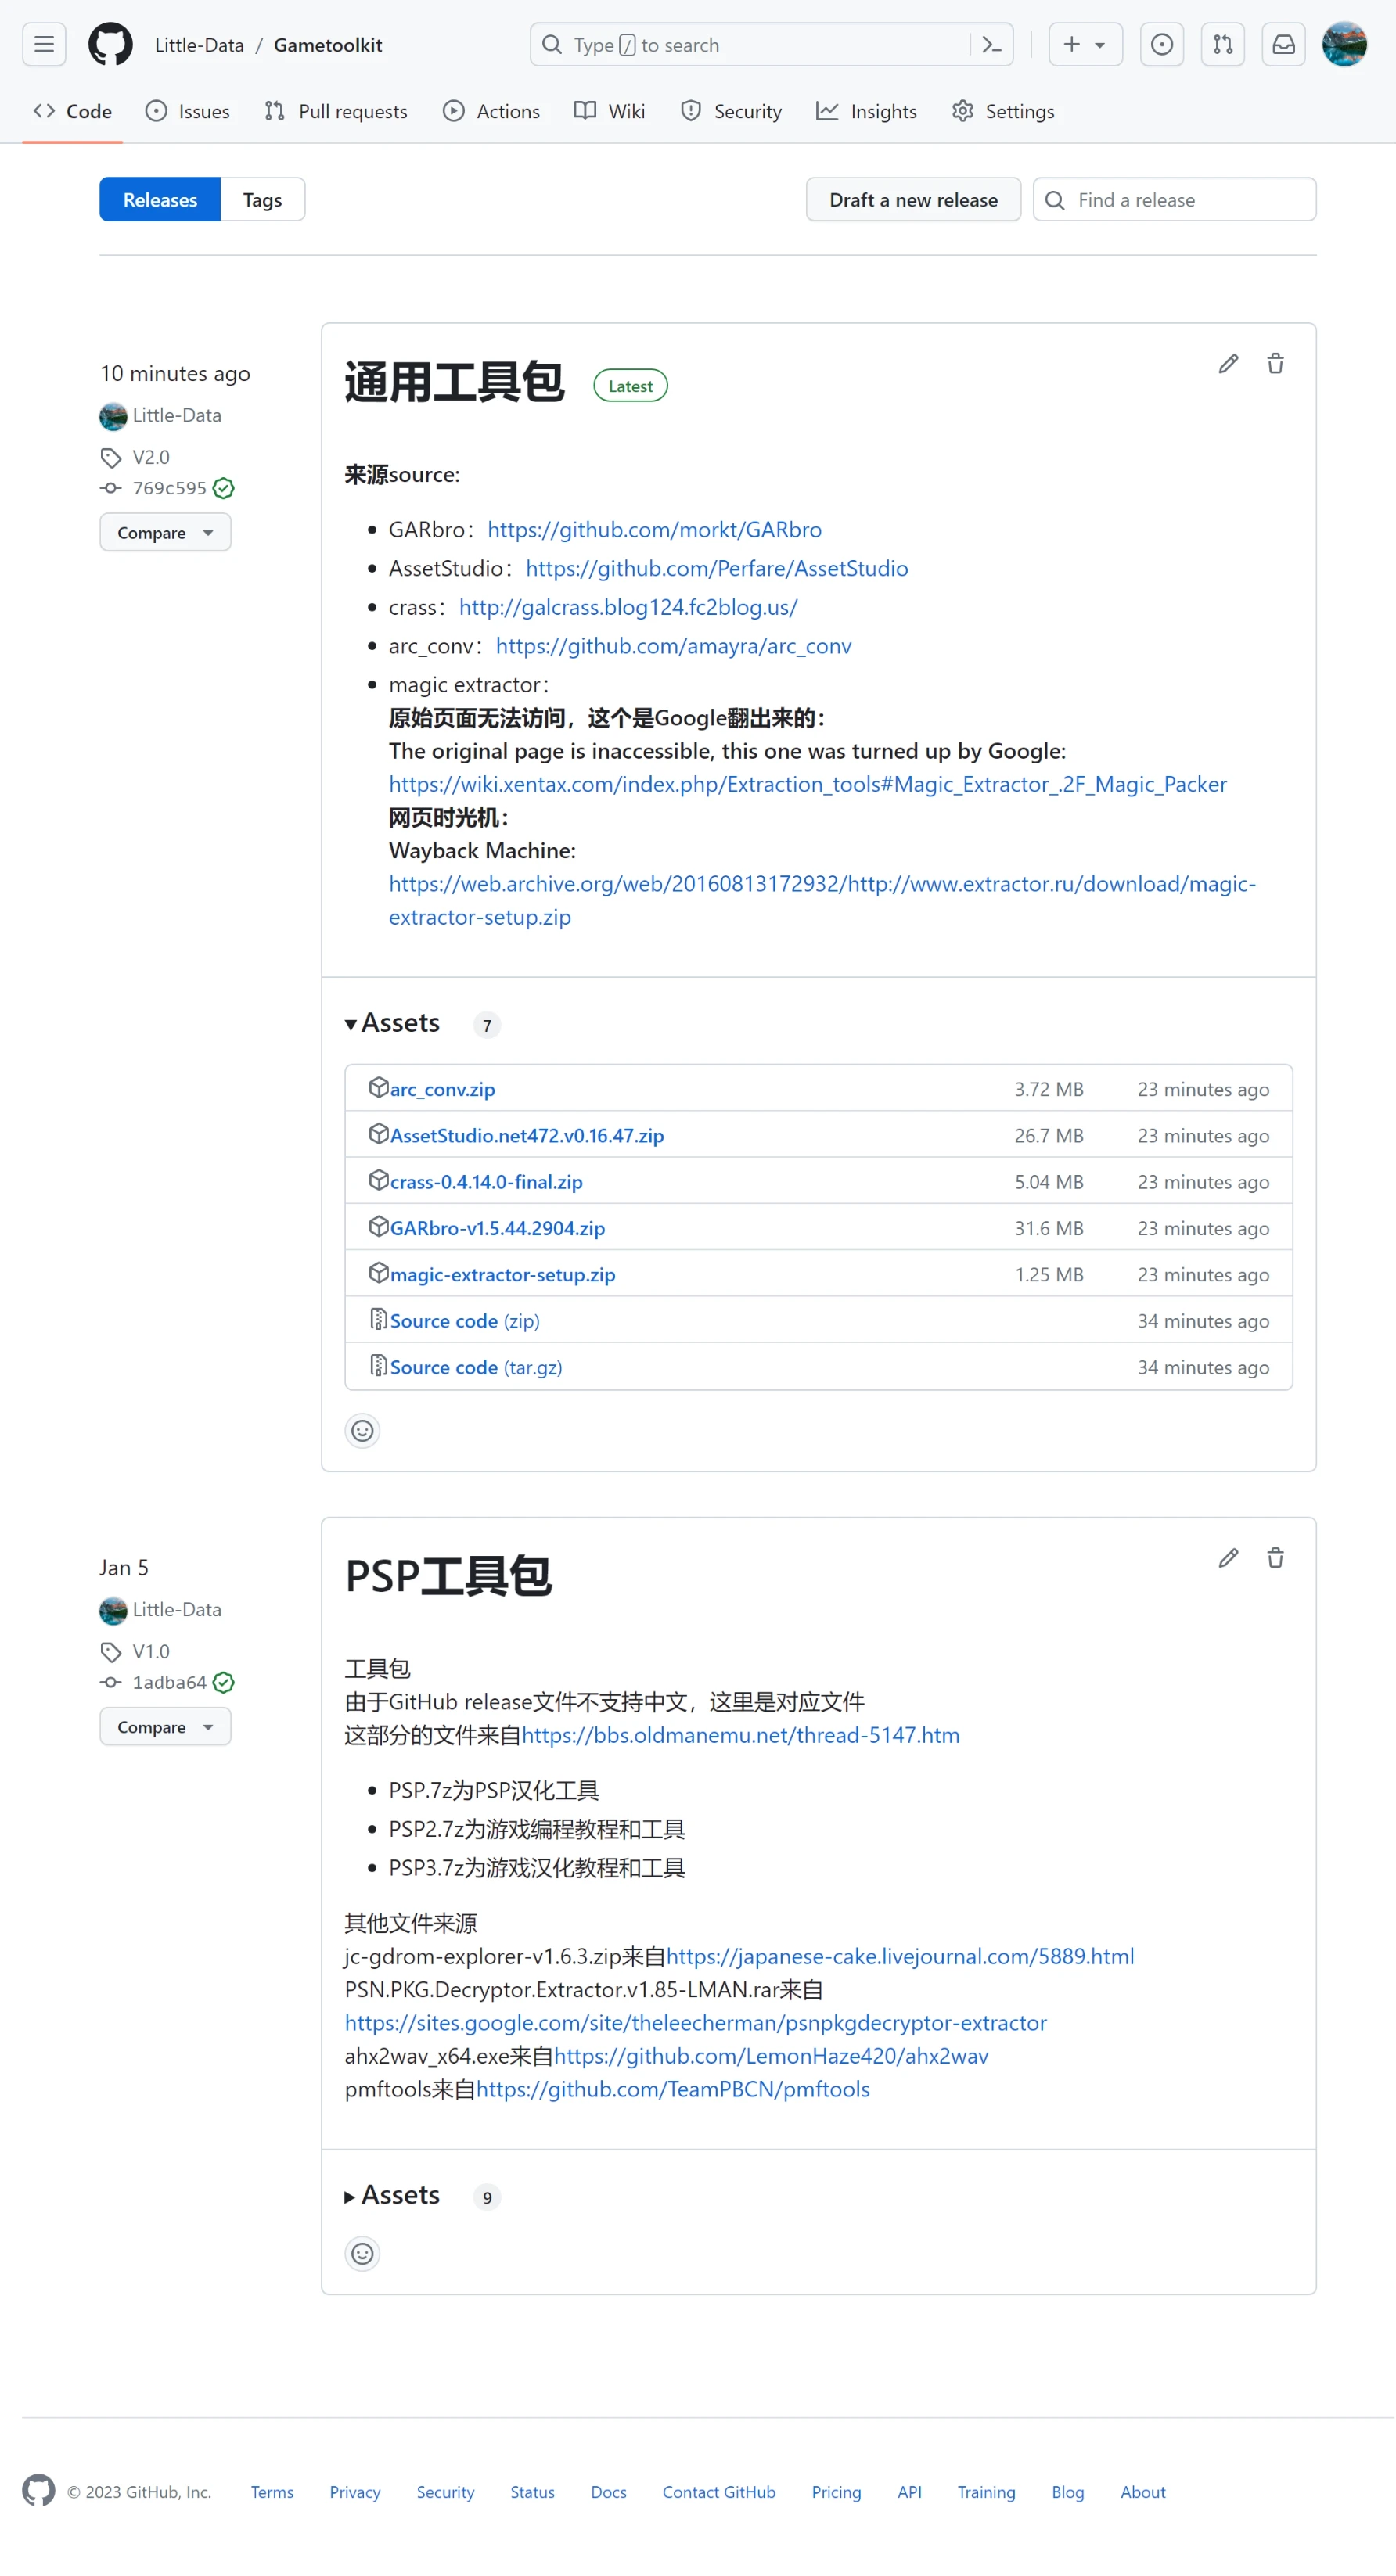The image size is (1396, 2576).
Task: Open the TeamPBCN/pmftools link
Action: [x=673, y=2089]
